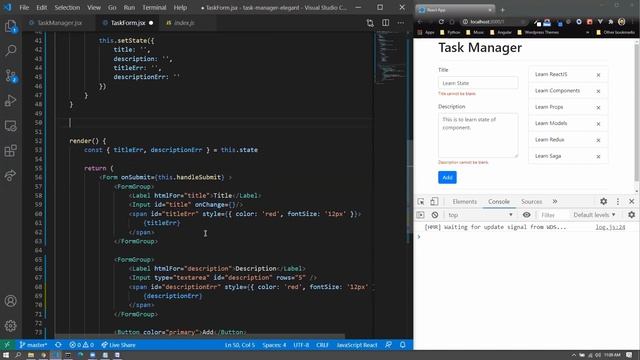The width and height of the screenshot is (640, 360).
Task: Open the Remote Explorer view
Action: point(11,126)
